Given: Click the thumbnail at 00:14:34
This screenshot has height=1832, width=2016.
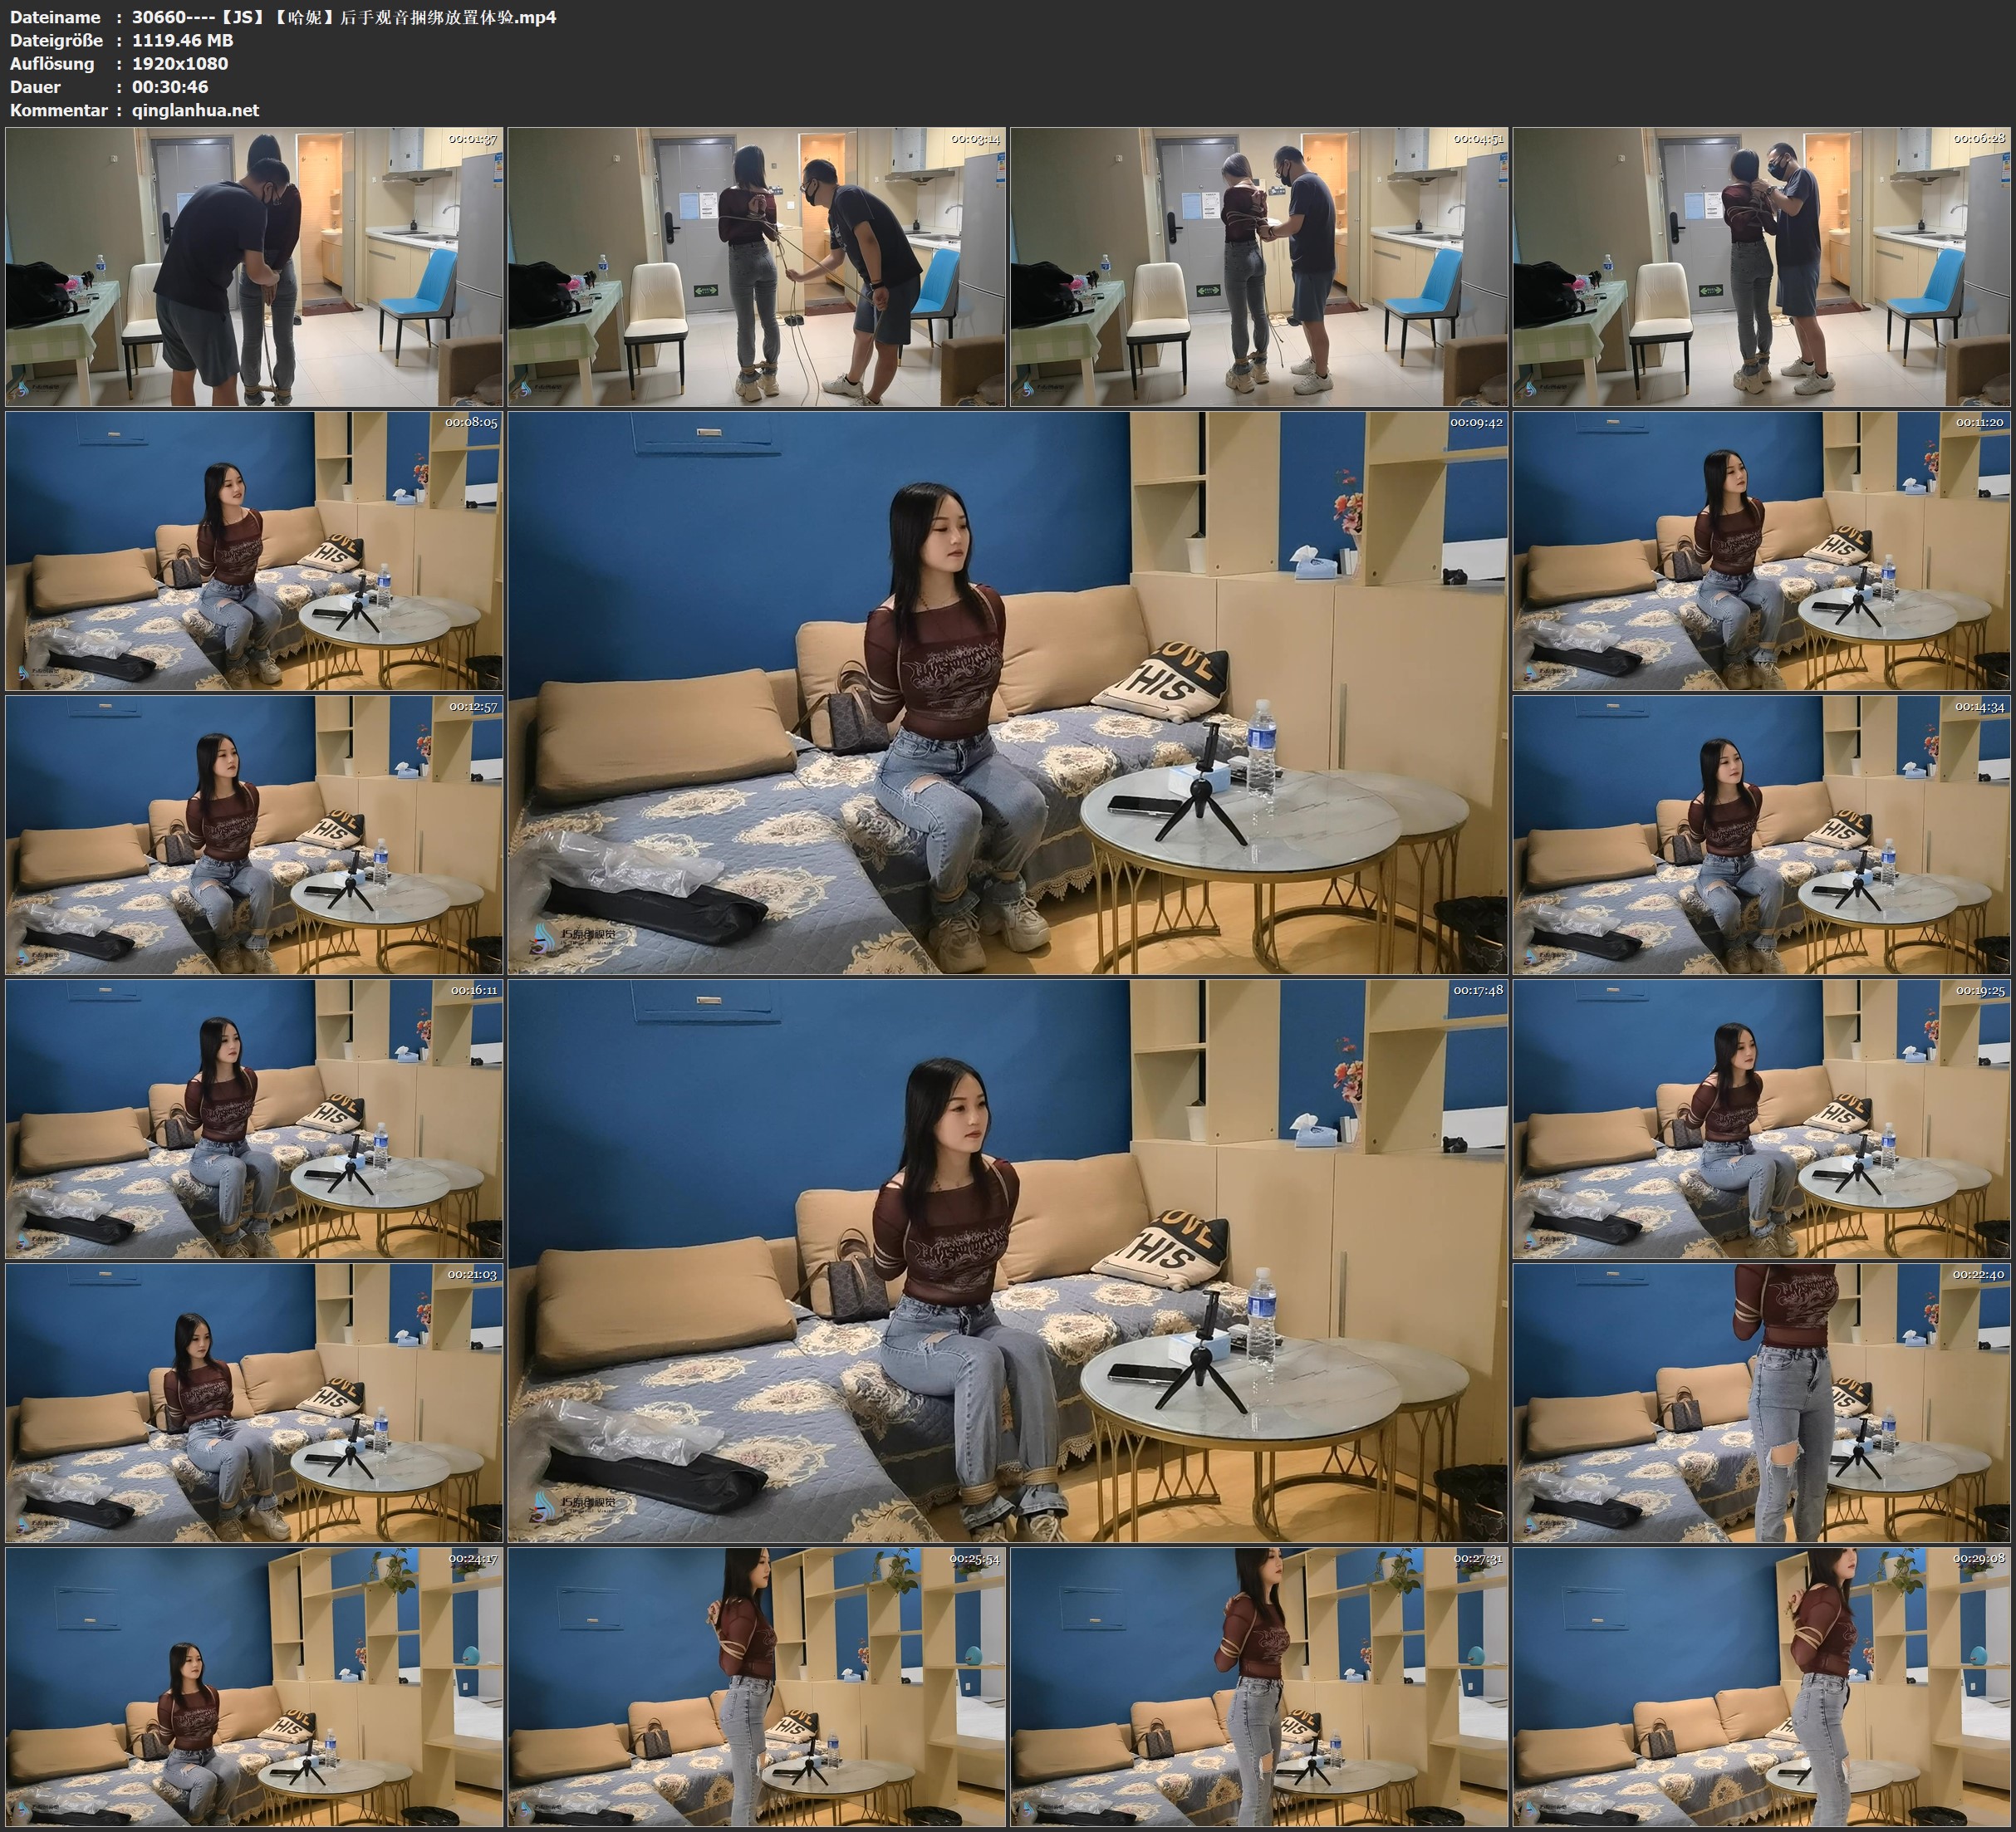Looking at the screenshot, I should pos(1762,835).
